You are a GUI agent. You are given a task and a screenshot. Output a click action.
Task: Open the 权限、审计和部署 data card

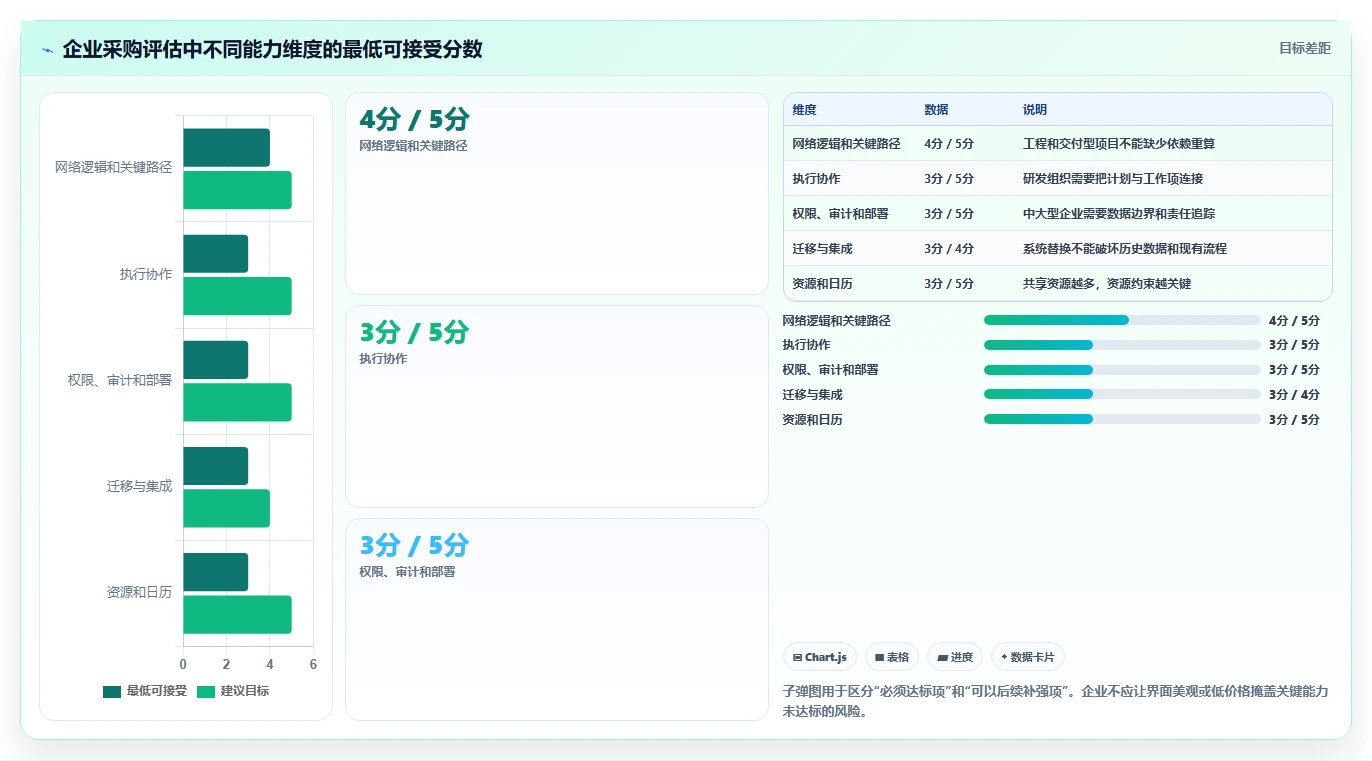557,620
